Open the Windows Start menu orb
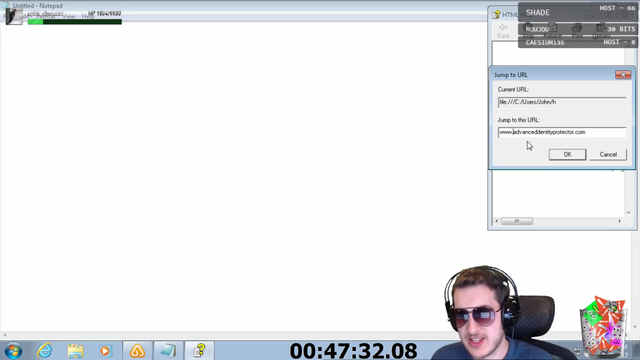640x360 pixels. point(13,351)
